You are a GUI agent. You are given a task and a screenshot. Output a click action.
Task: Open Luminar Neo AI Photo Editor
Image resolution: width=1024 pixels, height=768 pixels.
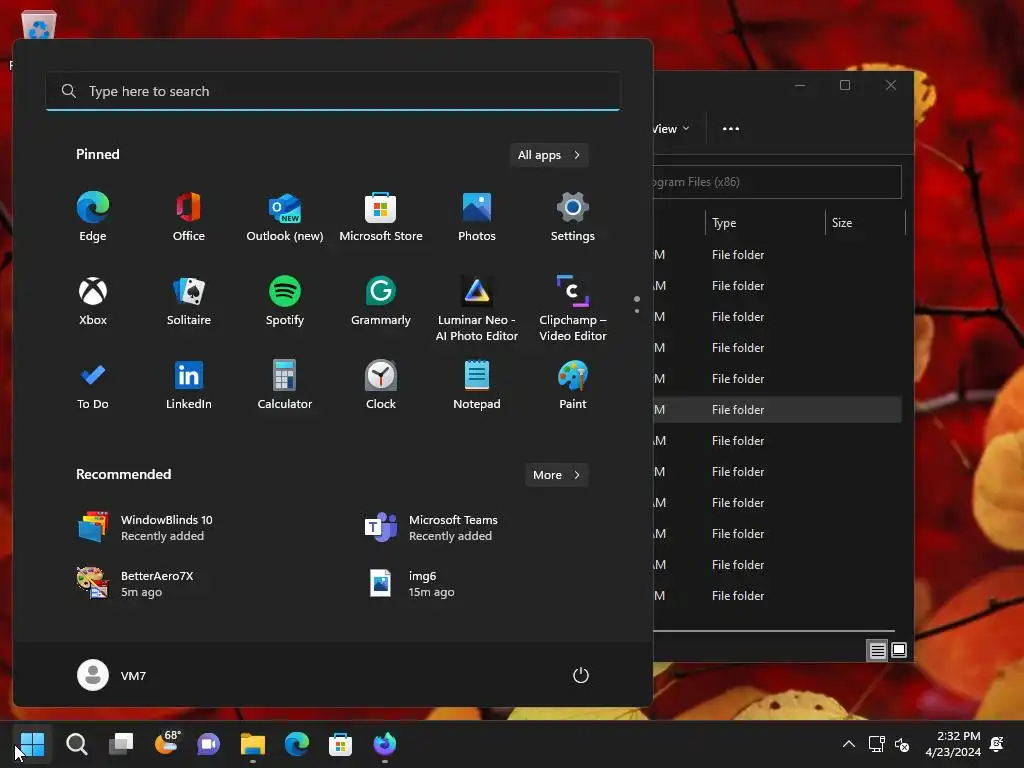477,308
